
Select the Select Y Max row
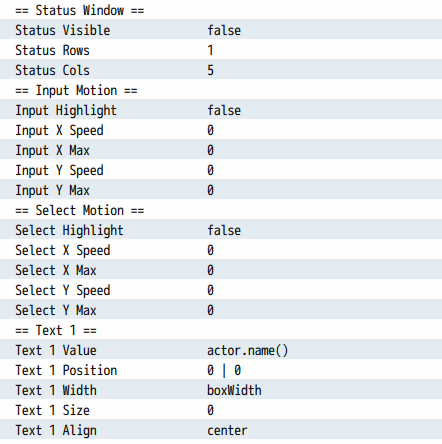point(221,309)
